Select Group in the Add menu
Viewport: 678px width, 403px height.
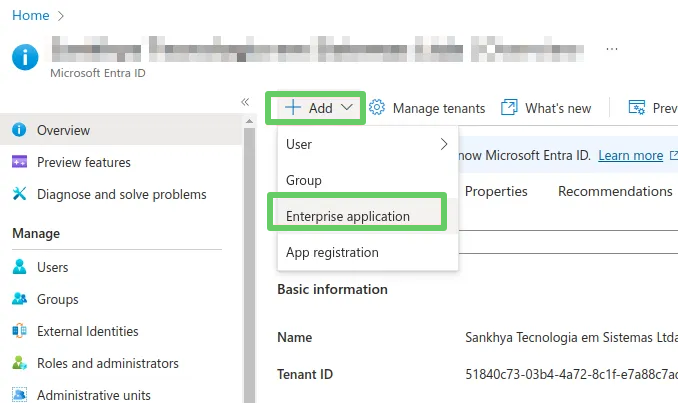[368, 180]
